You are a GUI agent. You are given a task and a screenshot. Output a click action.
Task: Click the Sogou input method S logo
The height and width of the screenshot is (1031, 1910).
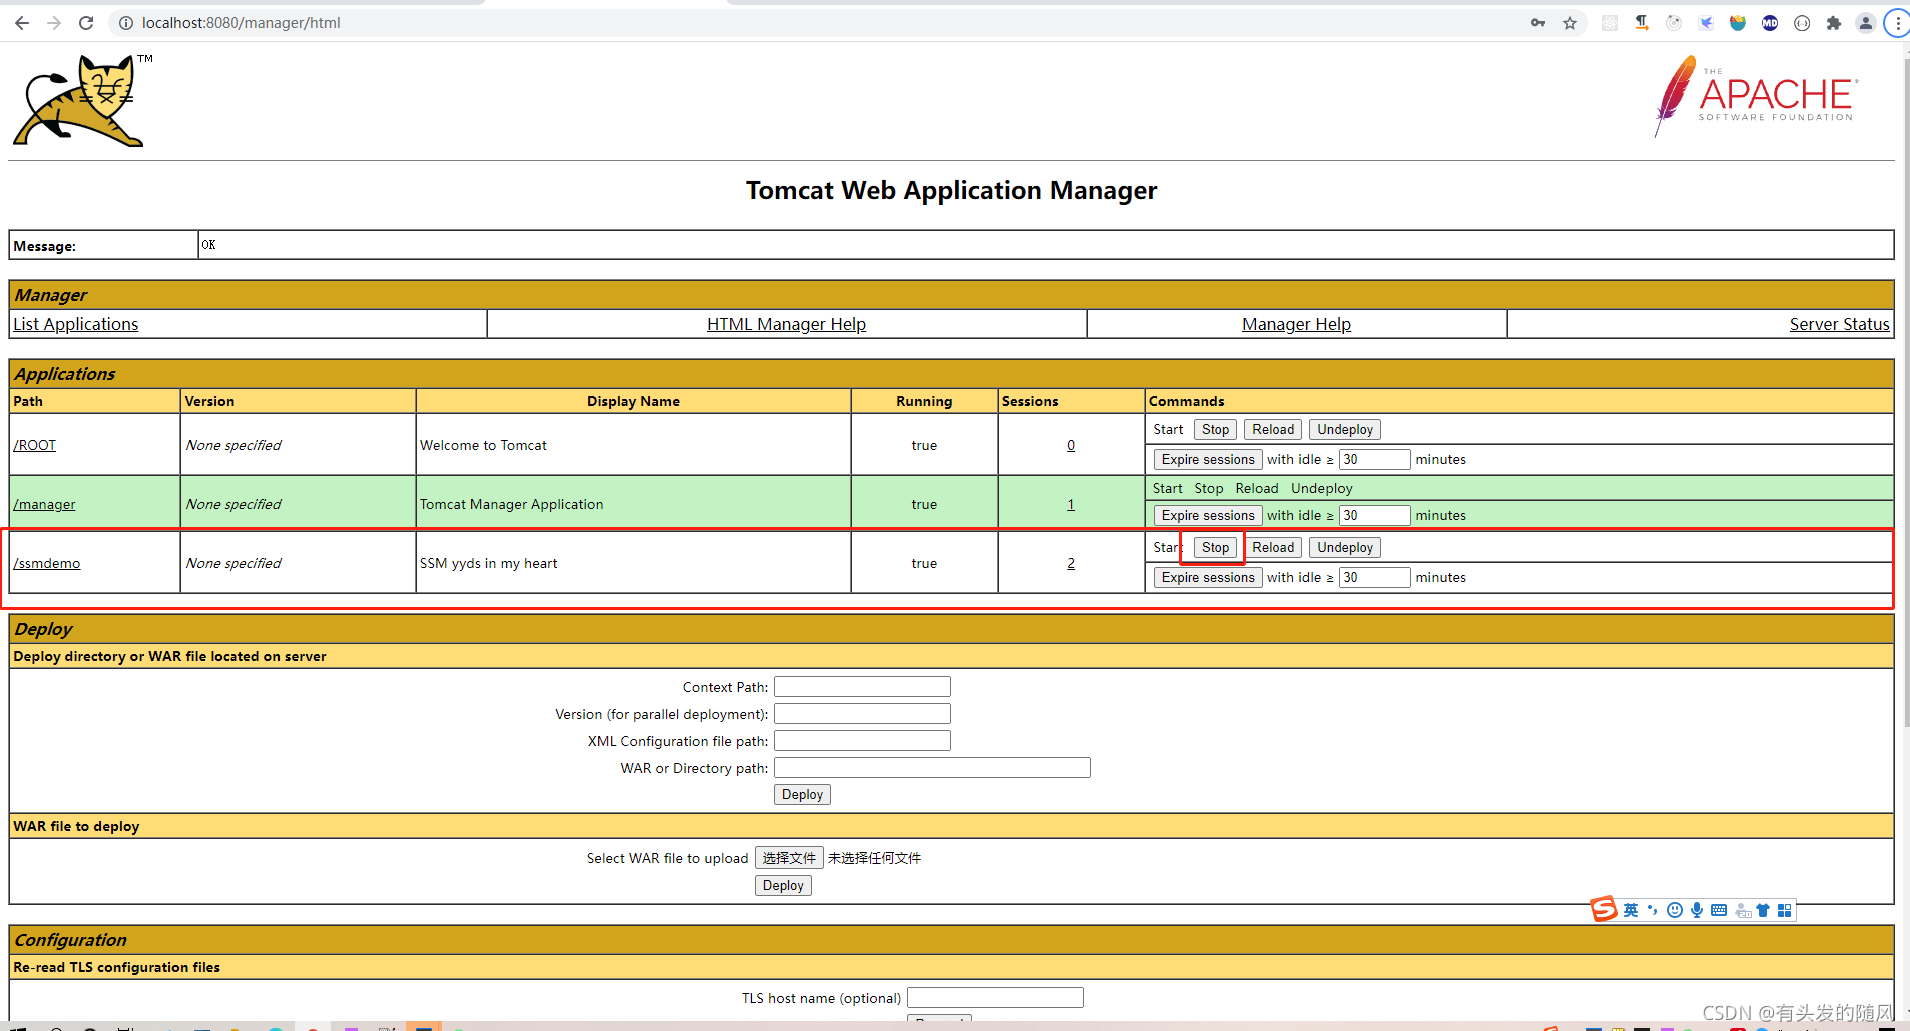[1604, 909]
